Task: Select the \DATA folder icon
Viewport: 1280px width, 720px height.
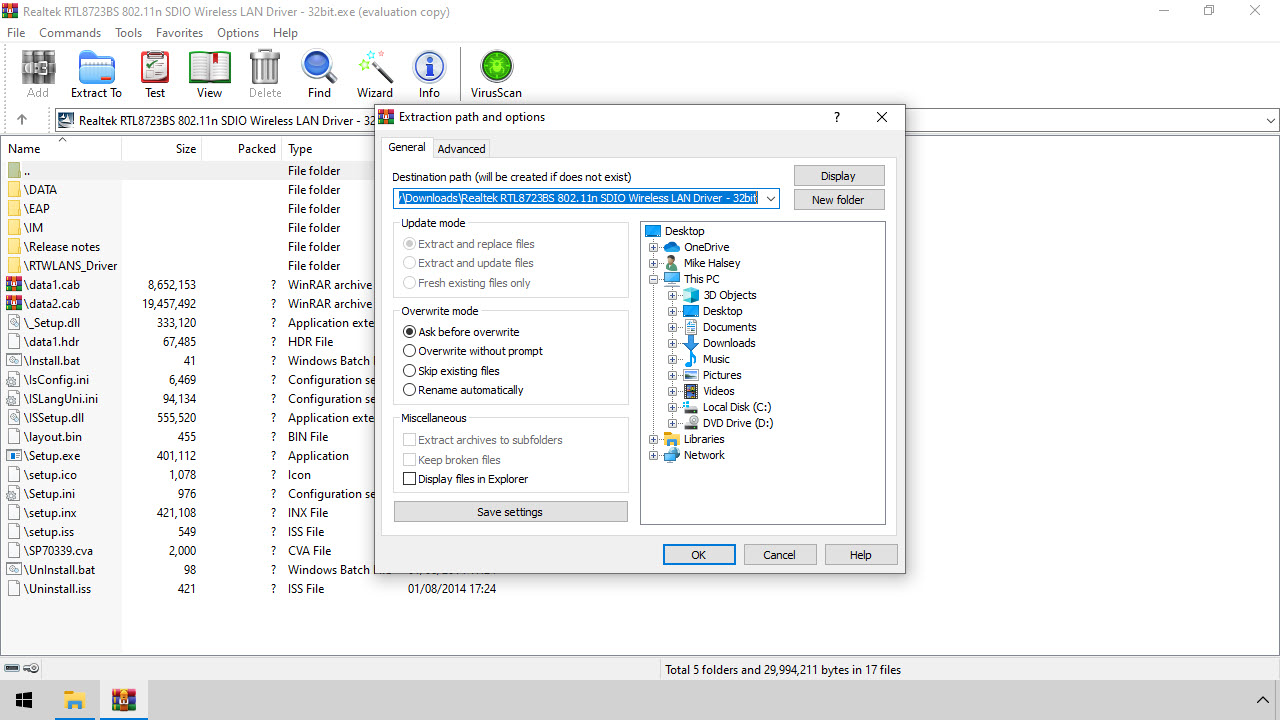Action: [x=14, y=189]
